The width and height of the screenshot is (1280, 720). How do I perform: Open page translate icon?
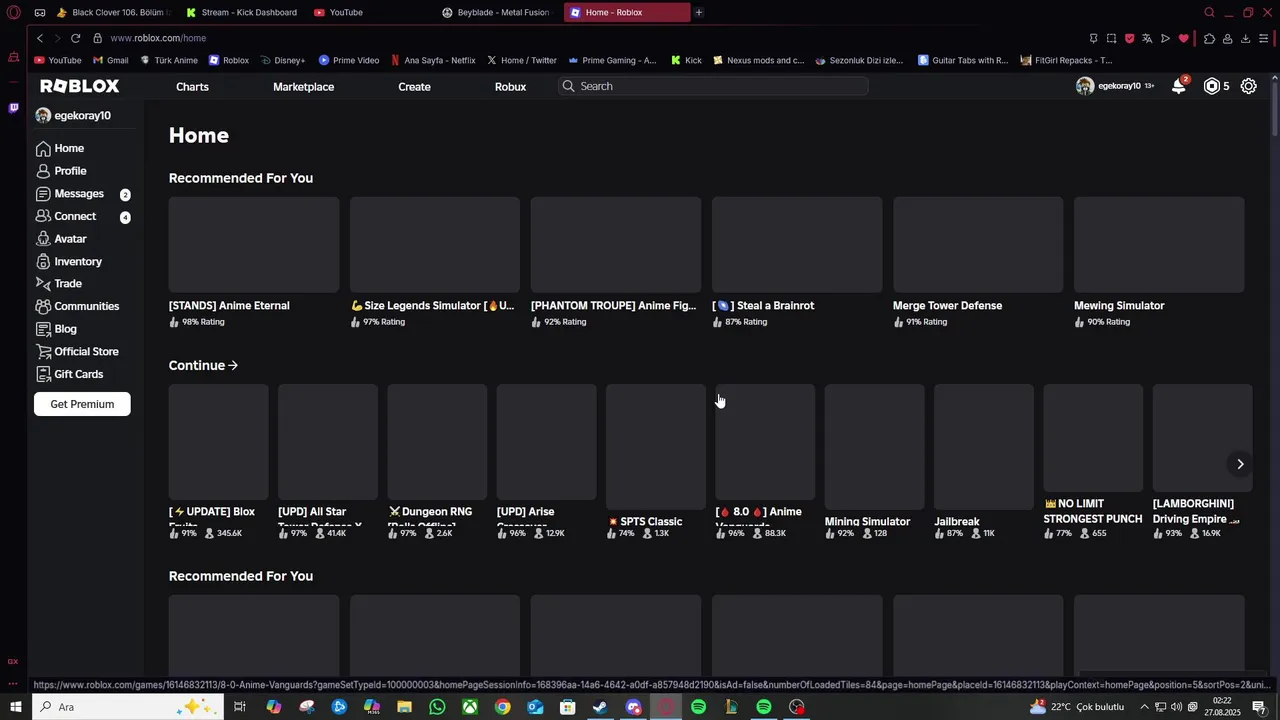tap(1147, 38)
